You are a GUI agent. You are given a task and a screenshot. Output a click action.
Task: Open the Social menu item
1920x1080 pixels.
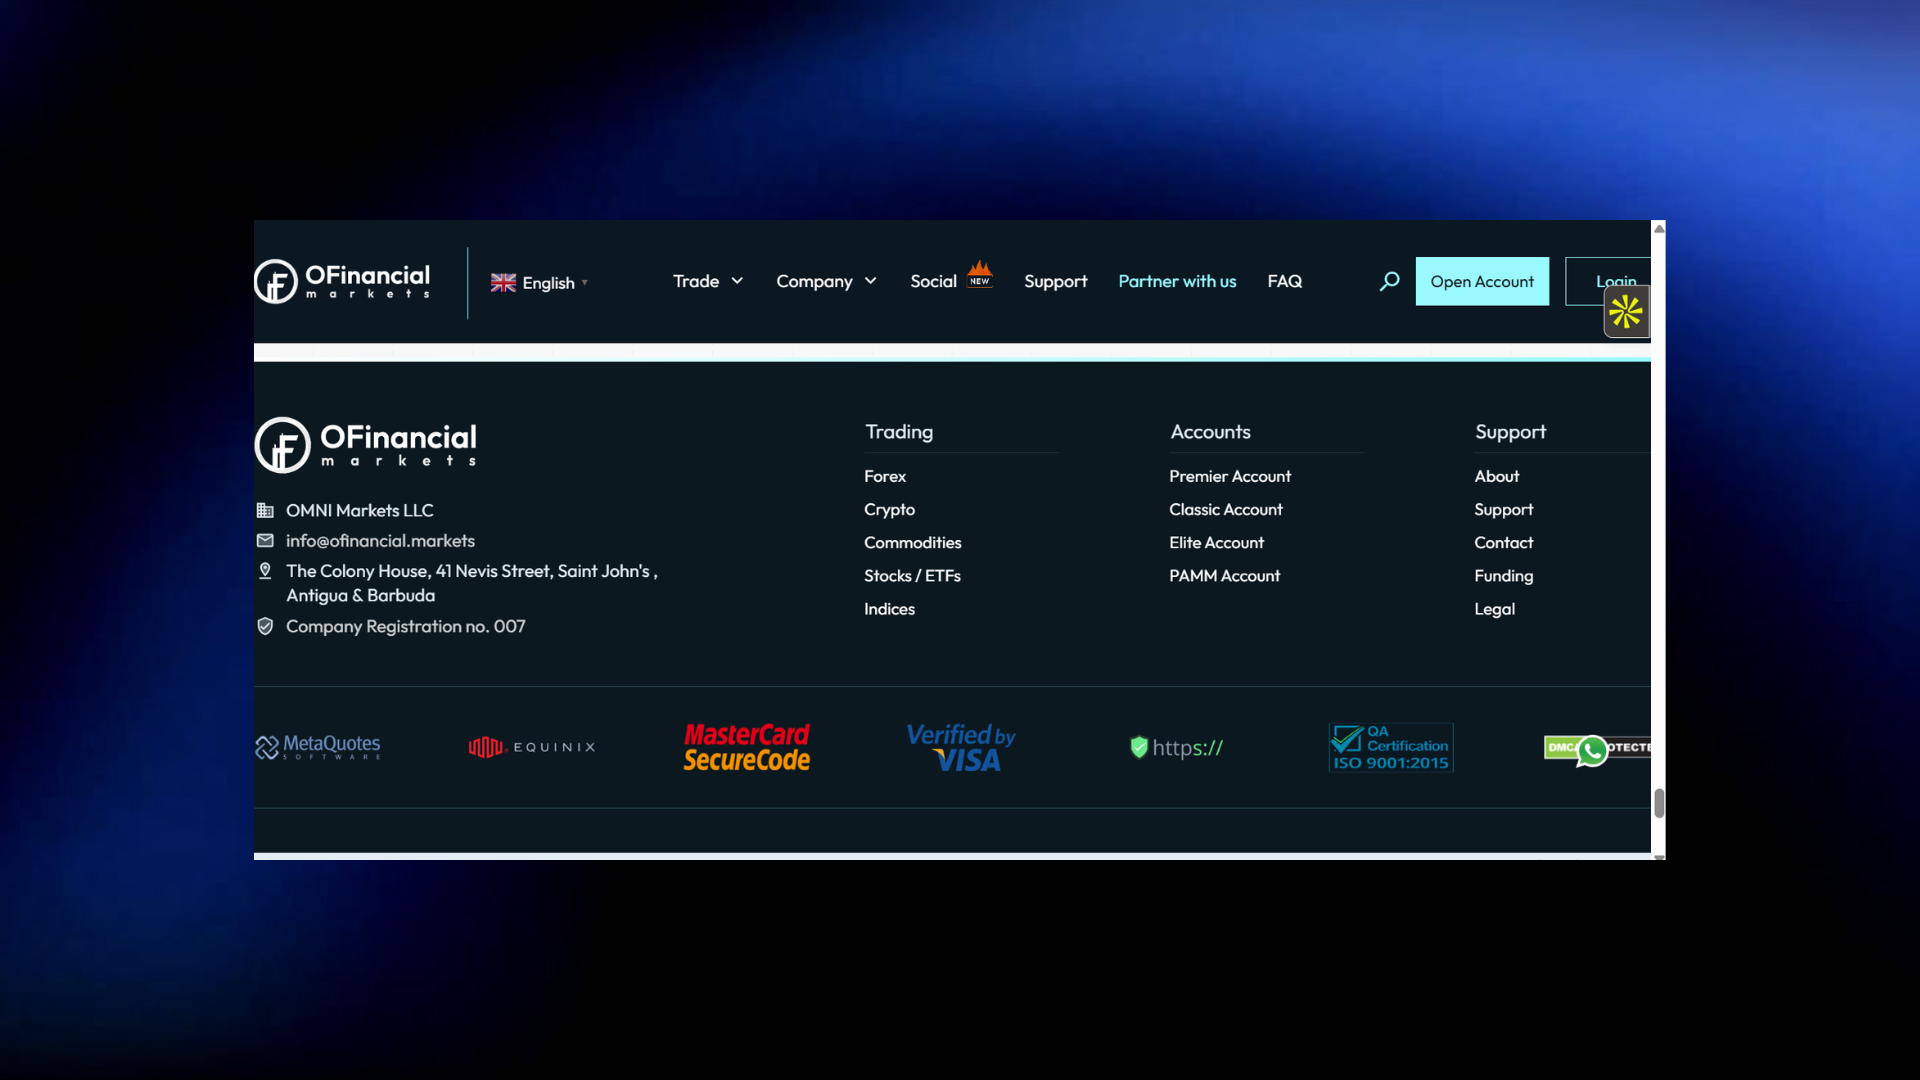pyautogui.click(x=933, y=281)
